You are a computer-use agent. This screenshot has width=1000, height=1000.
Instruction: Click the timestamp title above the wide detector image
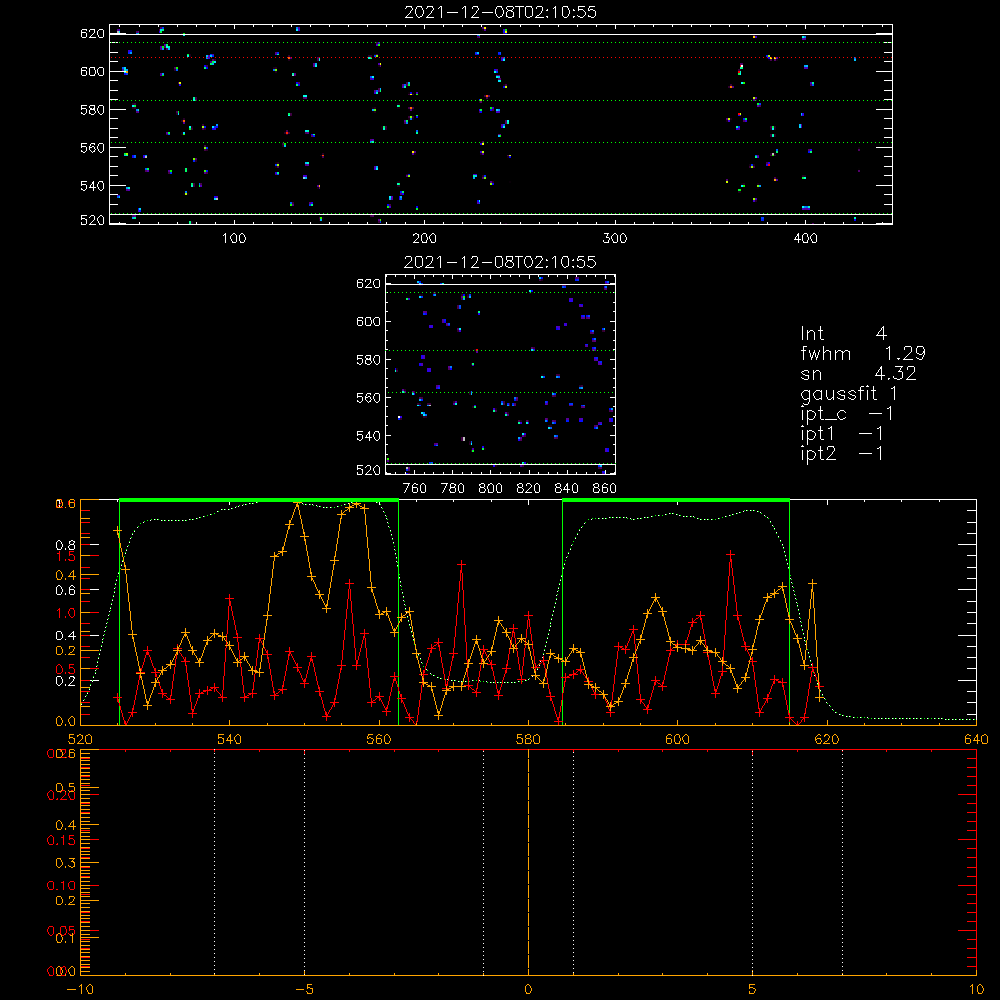[x=500, y=12]
